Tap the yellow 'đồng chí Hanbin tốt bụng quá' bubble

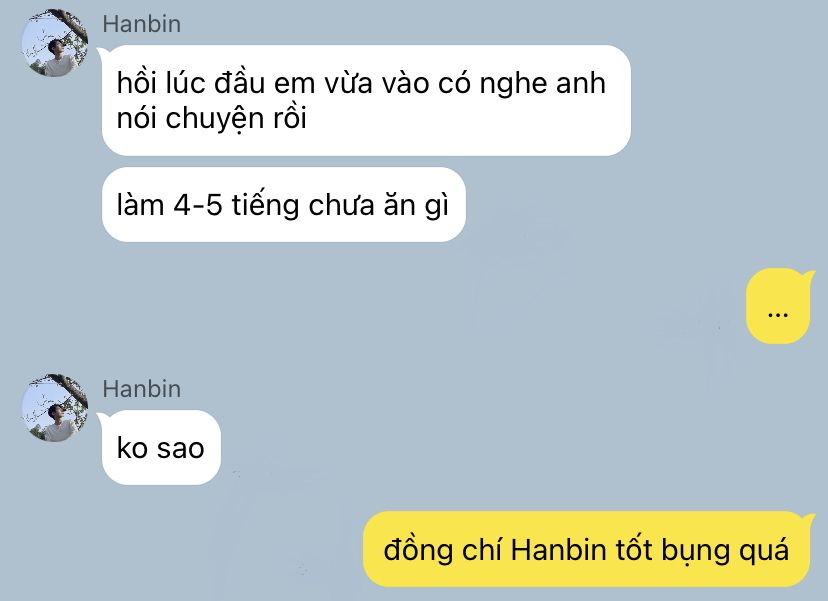click(588, 549)
